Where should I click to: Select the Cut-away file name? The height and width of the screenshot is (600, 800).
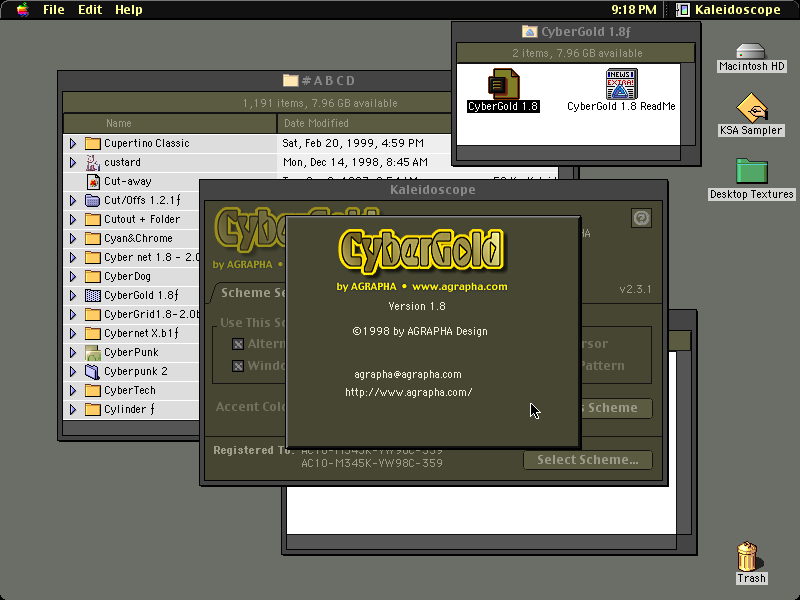tap(128, 182)
